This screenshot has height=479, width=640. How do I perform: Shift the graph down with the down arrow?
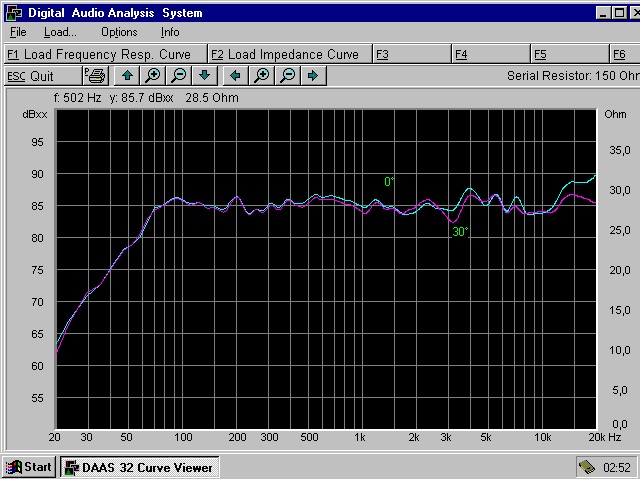coord(204,76)
